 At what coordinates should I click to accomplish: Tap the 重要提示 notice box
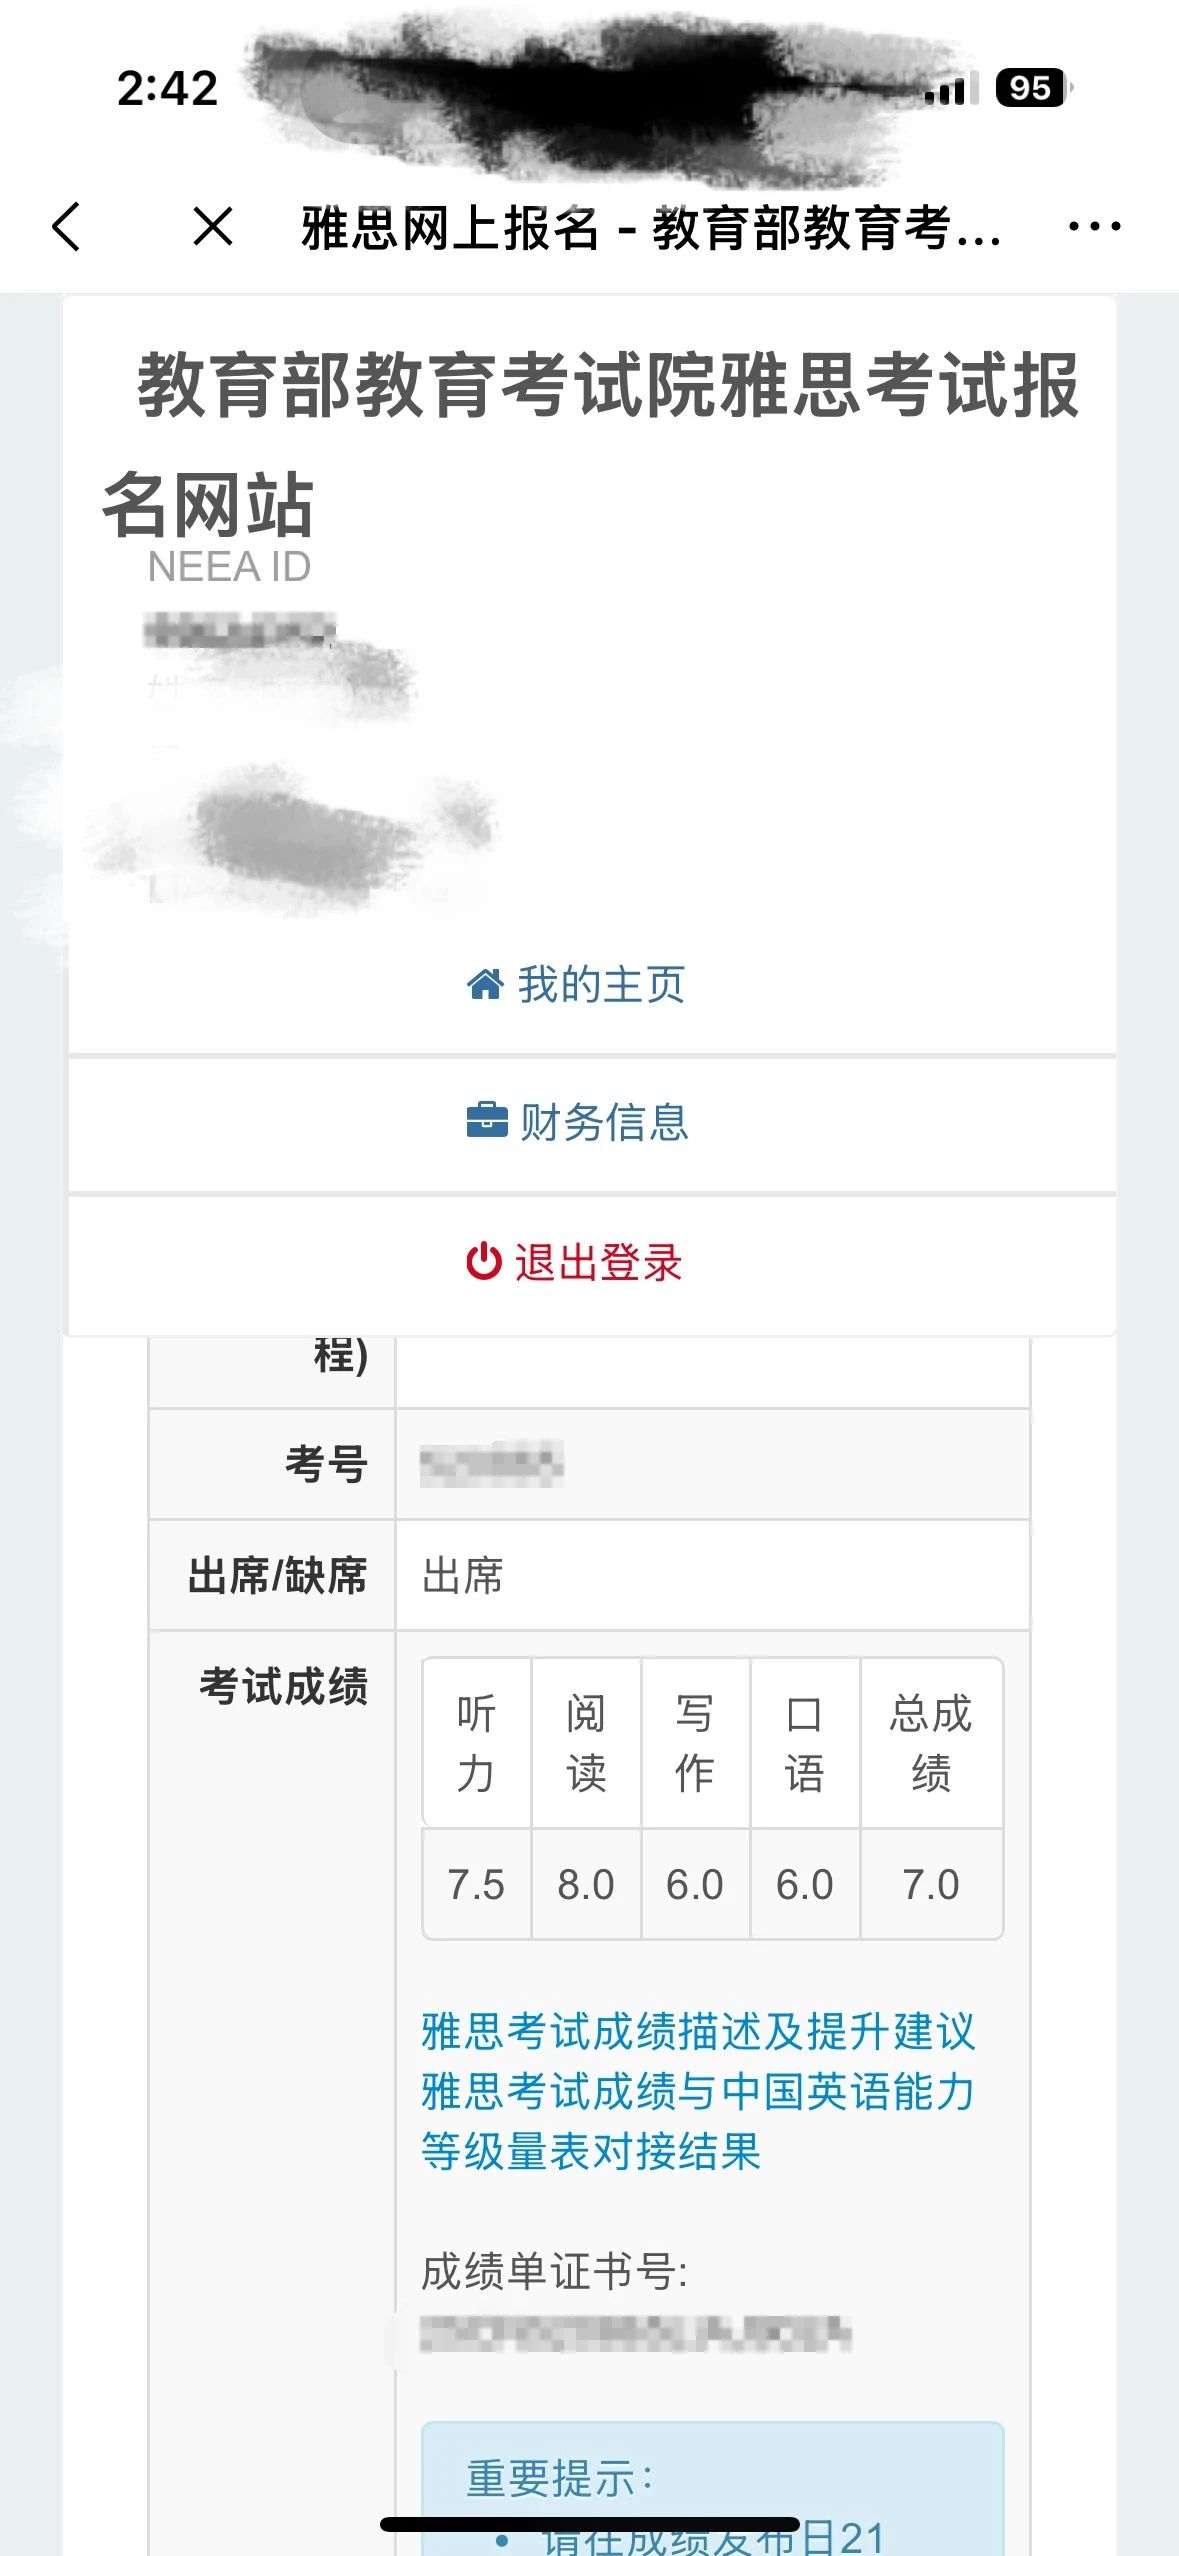point(712,2488)
